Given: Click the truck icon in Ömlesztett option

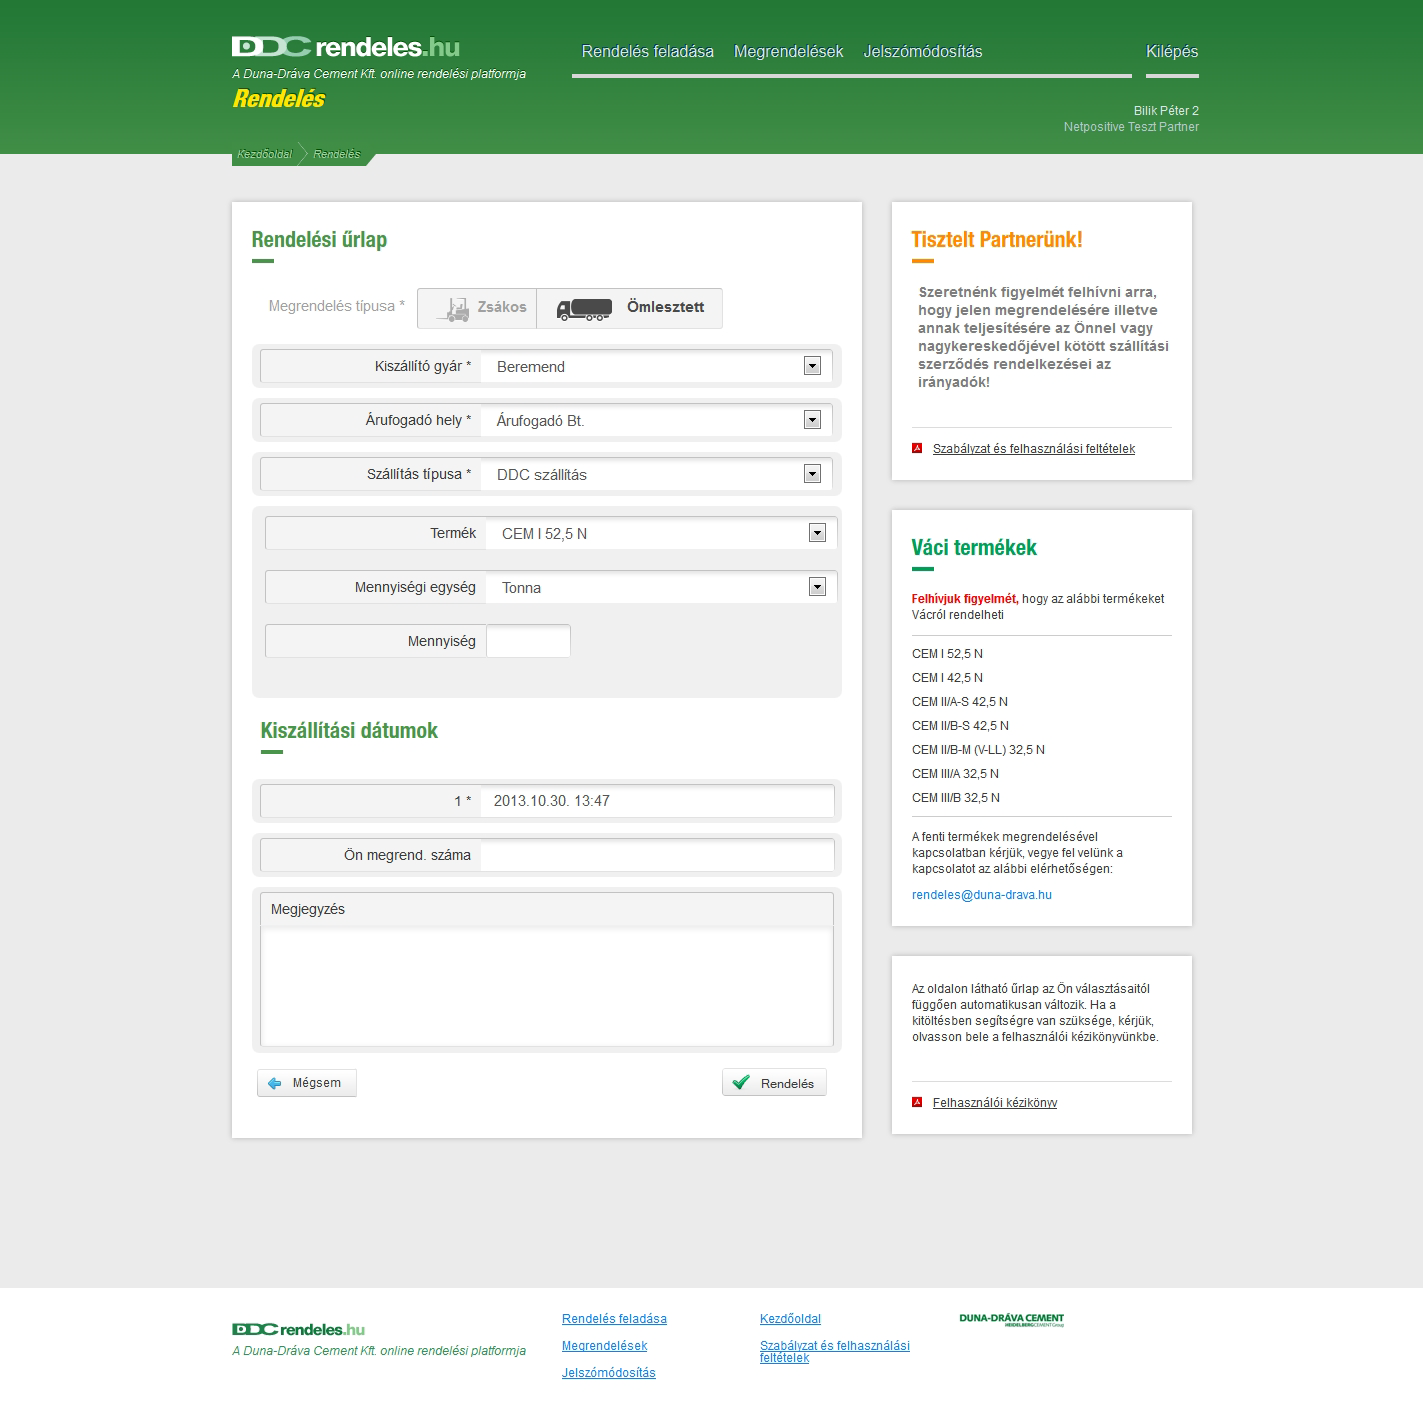Looking at the screenshot, I should point(585,309).
